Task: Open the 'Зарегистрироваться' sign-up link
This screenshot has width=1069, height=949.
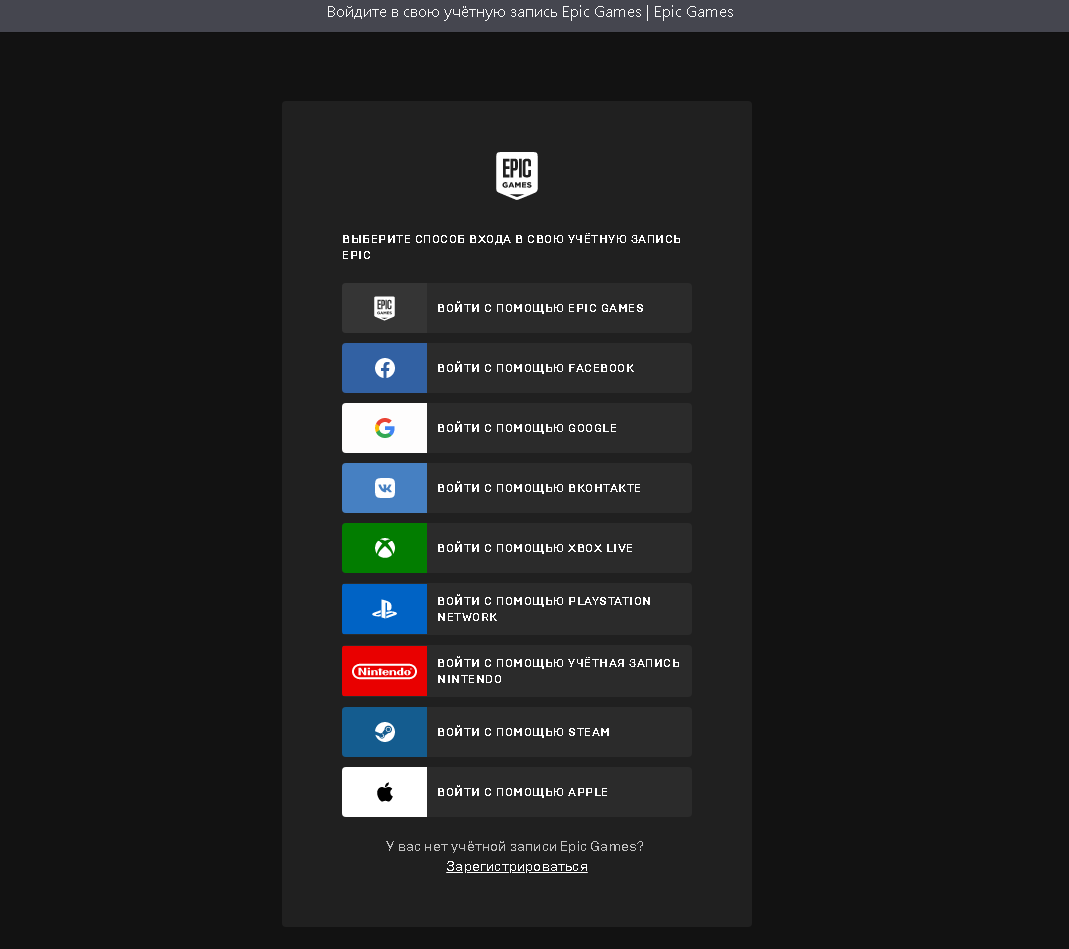Action: click(517, 867)
